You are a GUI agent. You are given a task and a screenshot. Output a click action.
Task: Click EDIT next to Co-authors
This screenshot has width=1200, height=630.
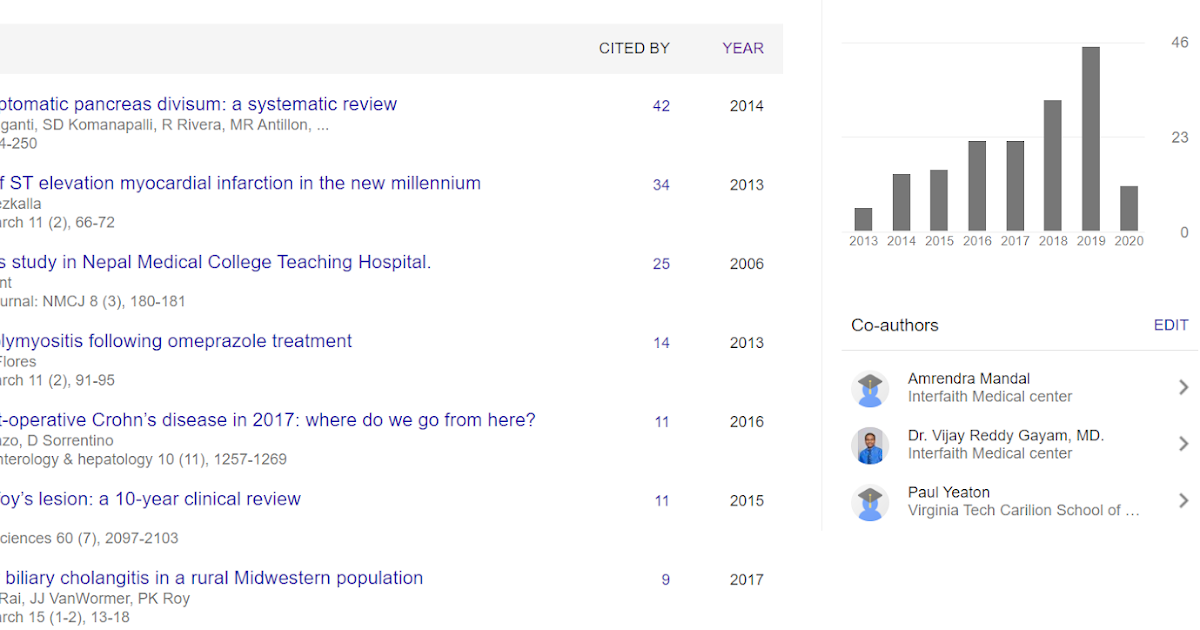[1170, 325]
